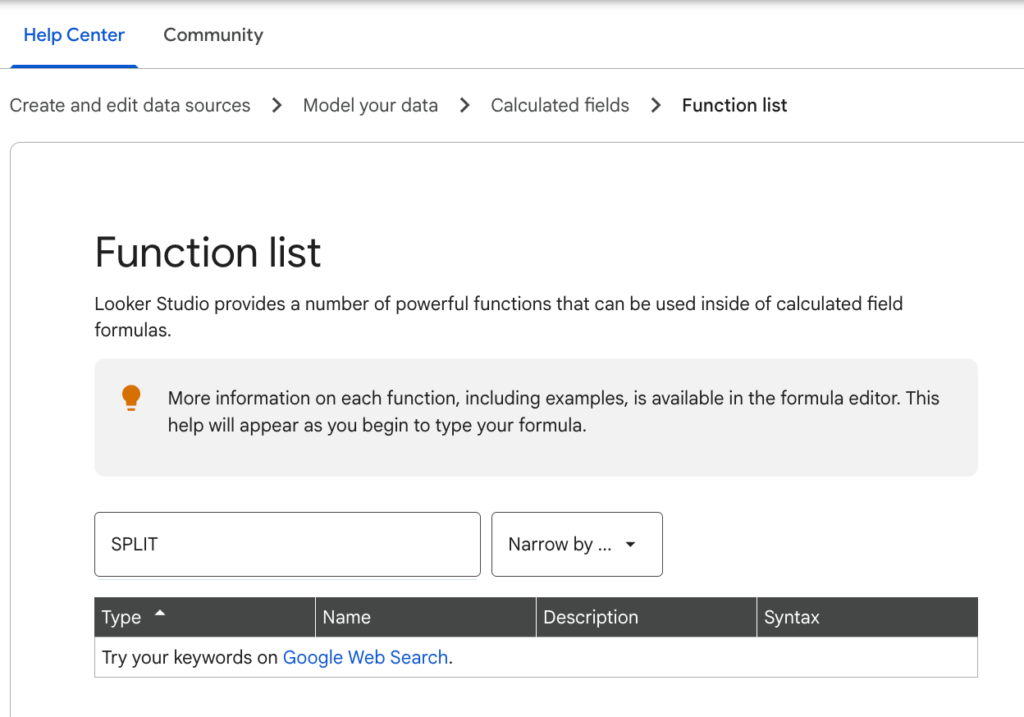Image resolution: width=1024 pixels, height=717 pixels.
Task: Select the Description column header
Action: point(590,617)
